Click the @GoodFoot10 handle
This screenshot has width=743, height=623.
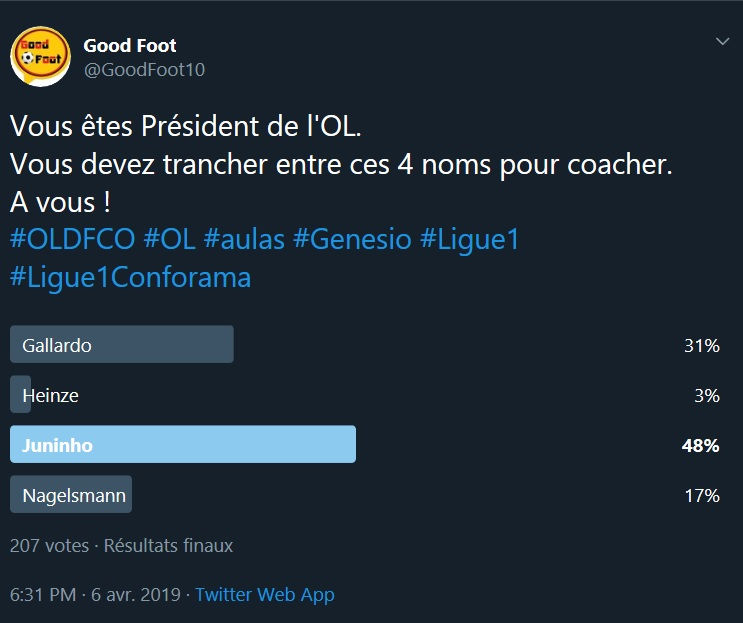pyautogui.click(x=144, y=69)
